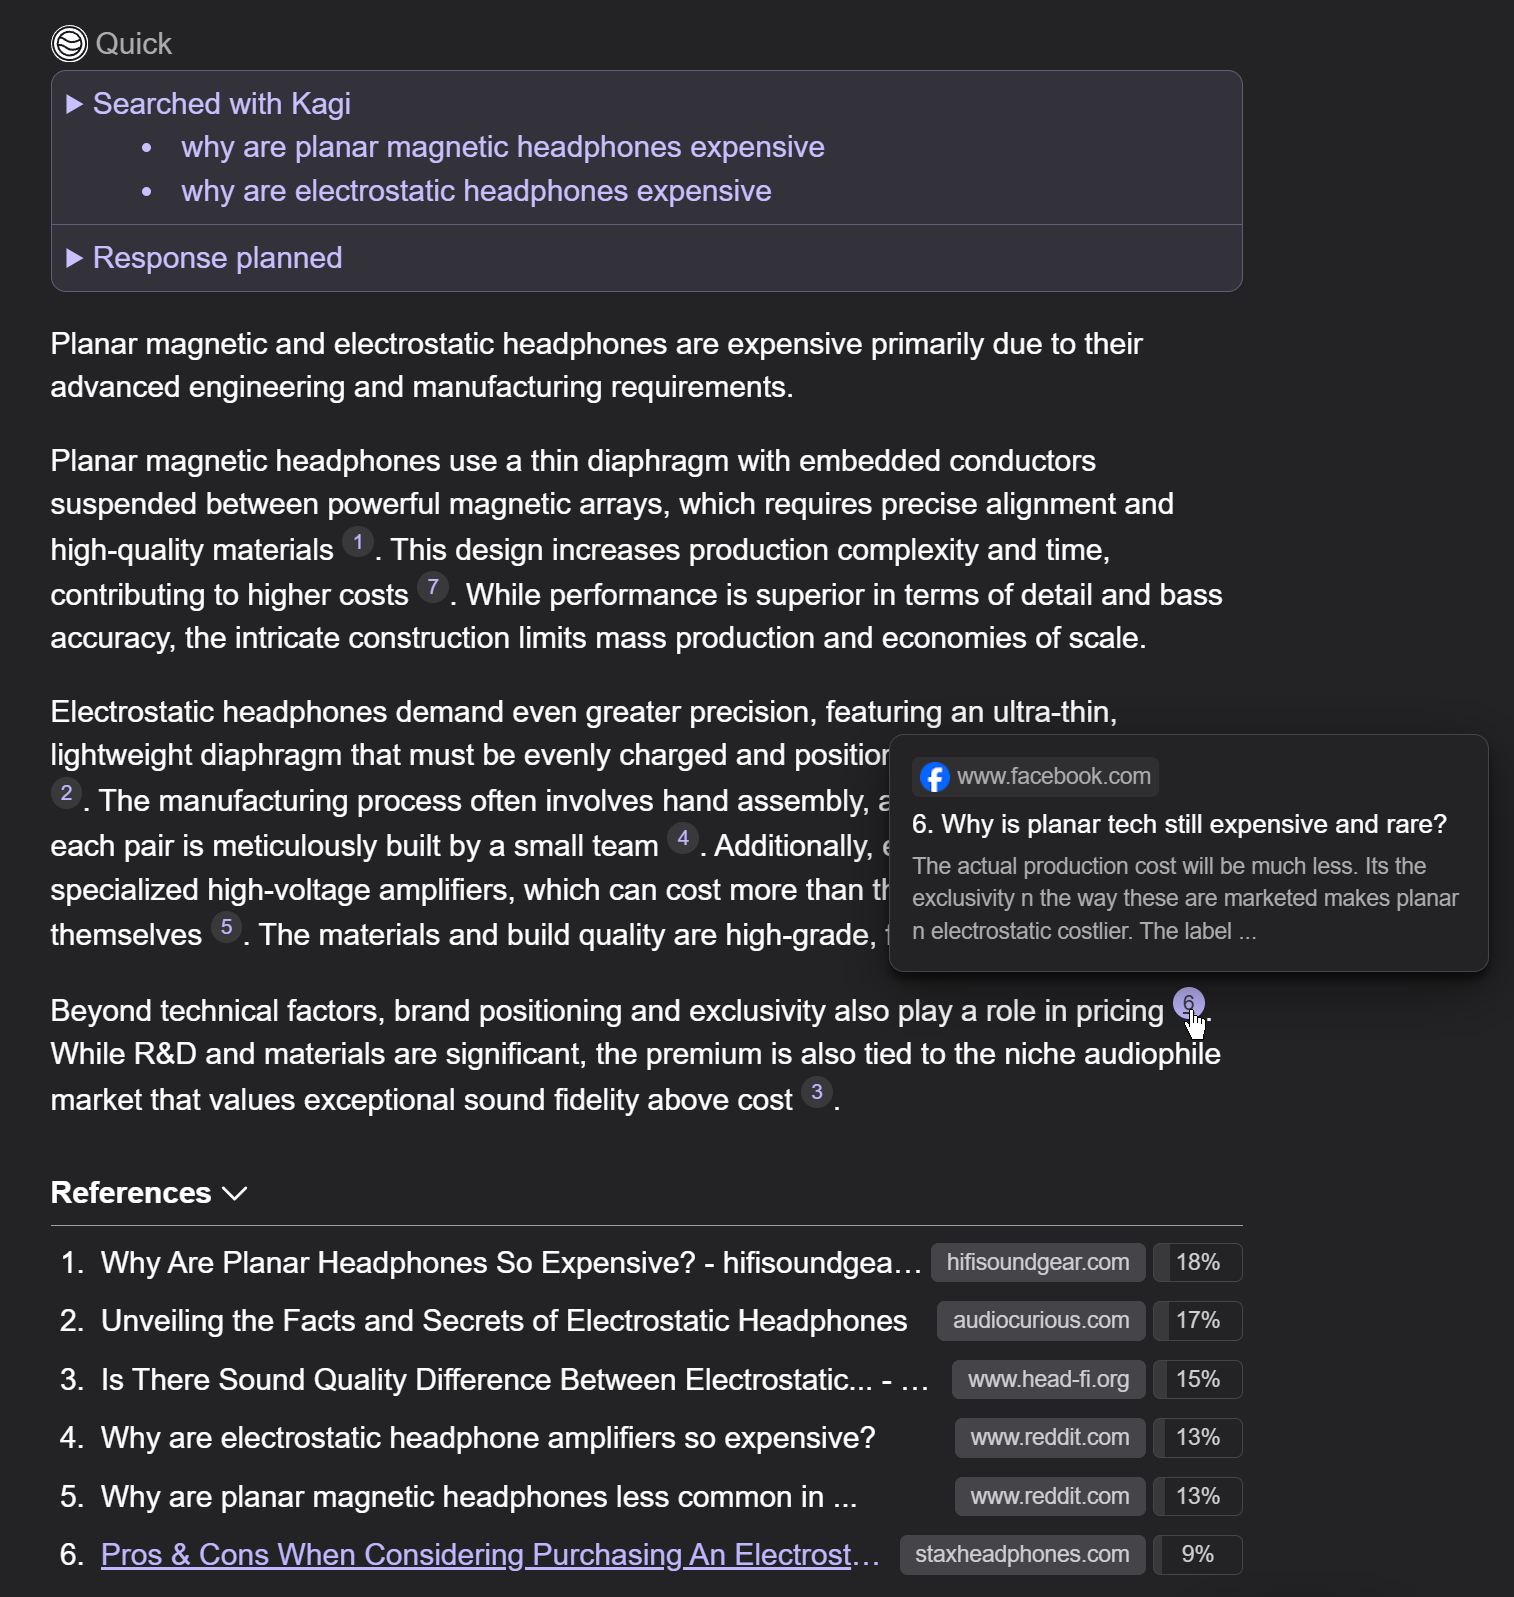Click the audiocurious.com domain tag

(1040, 1321)
